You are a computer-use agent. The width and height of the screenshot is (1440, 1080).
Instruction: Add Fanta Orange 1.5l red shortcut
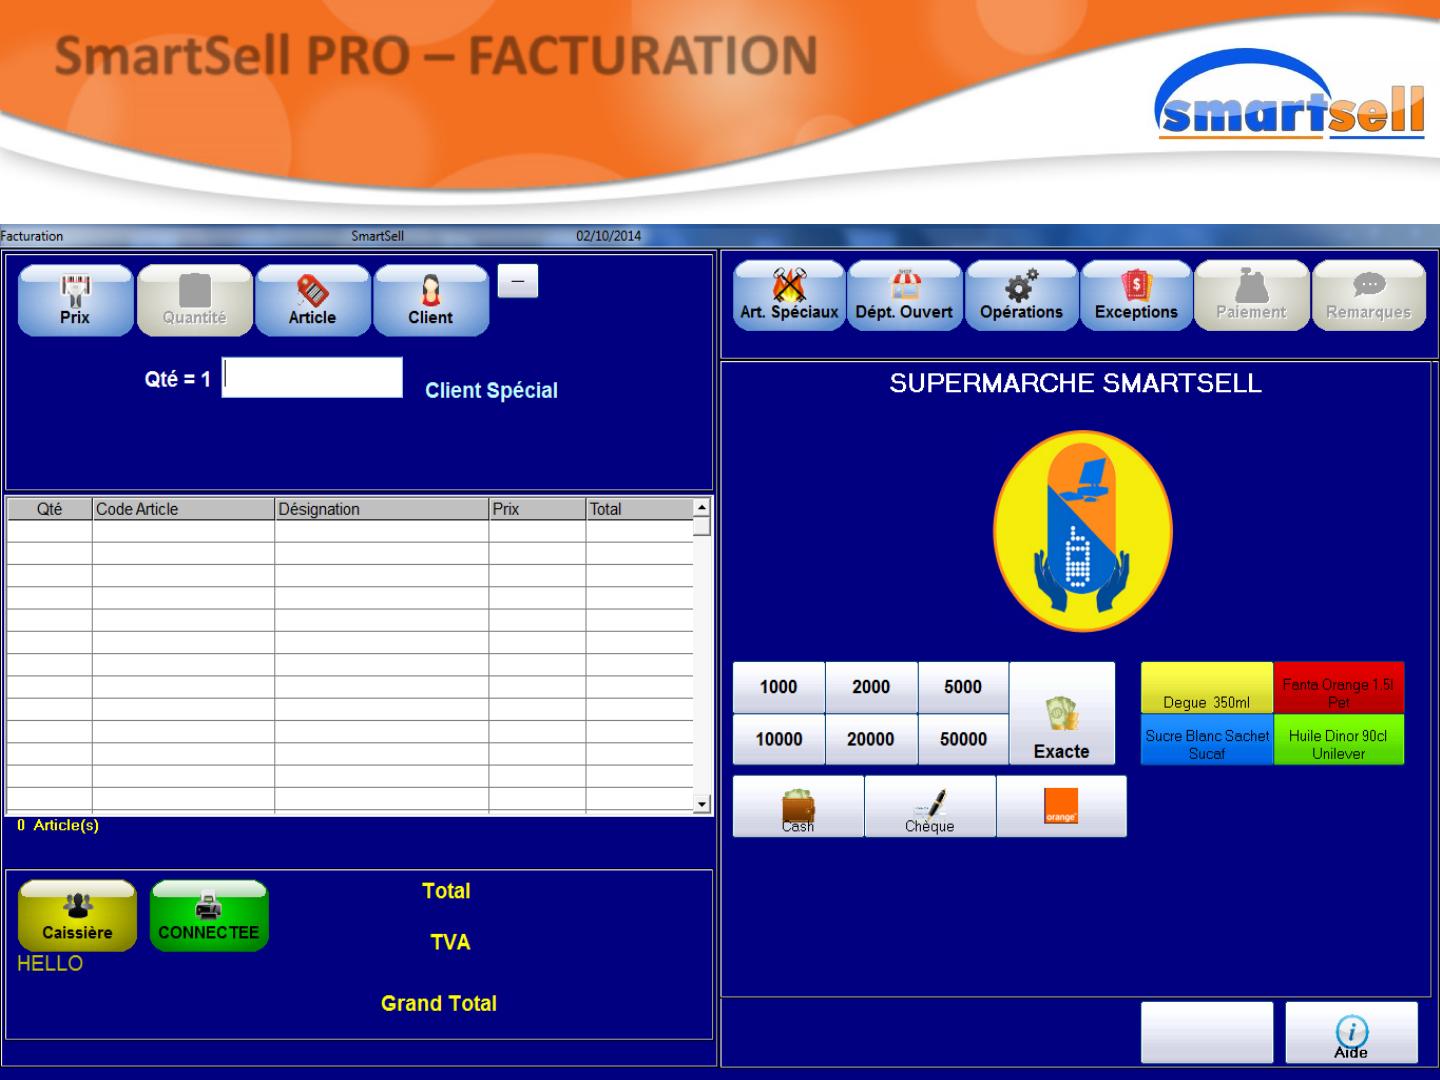coord(1338,688)
